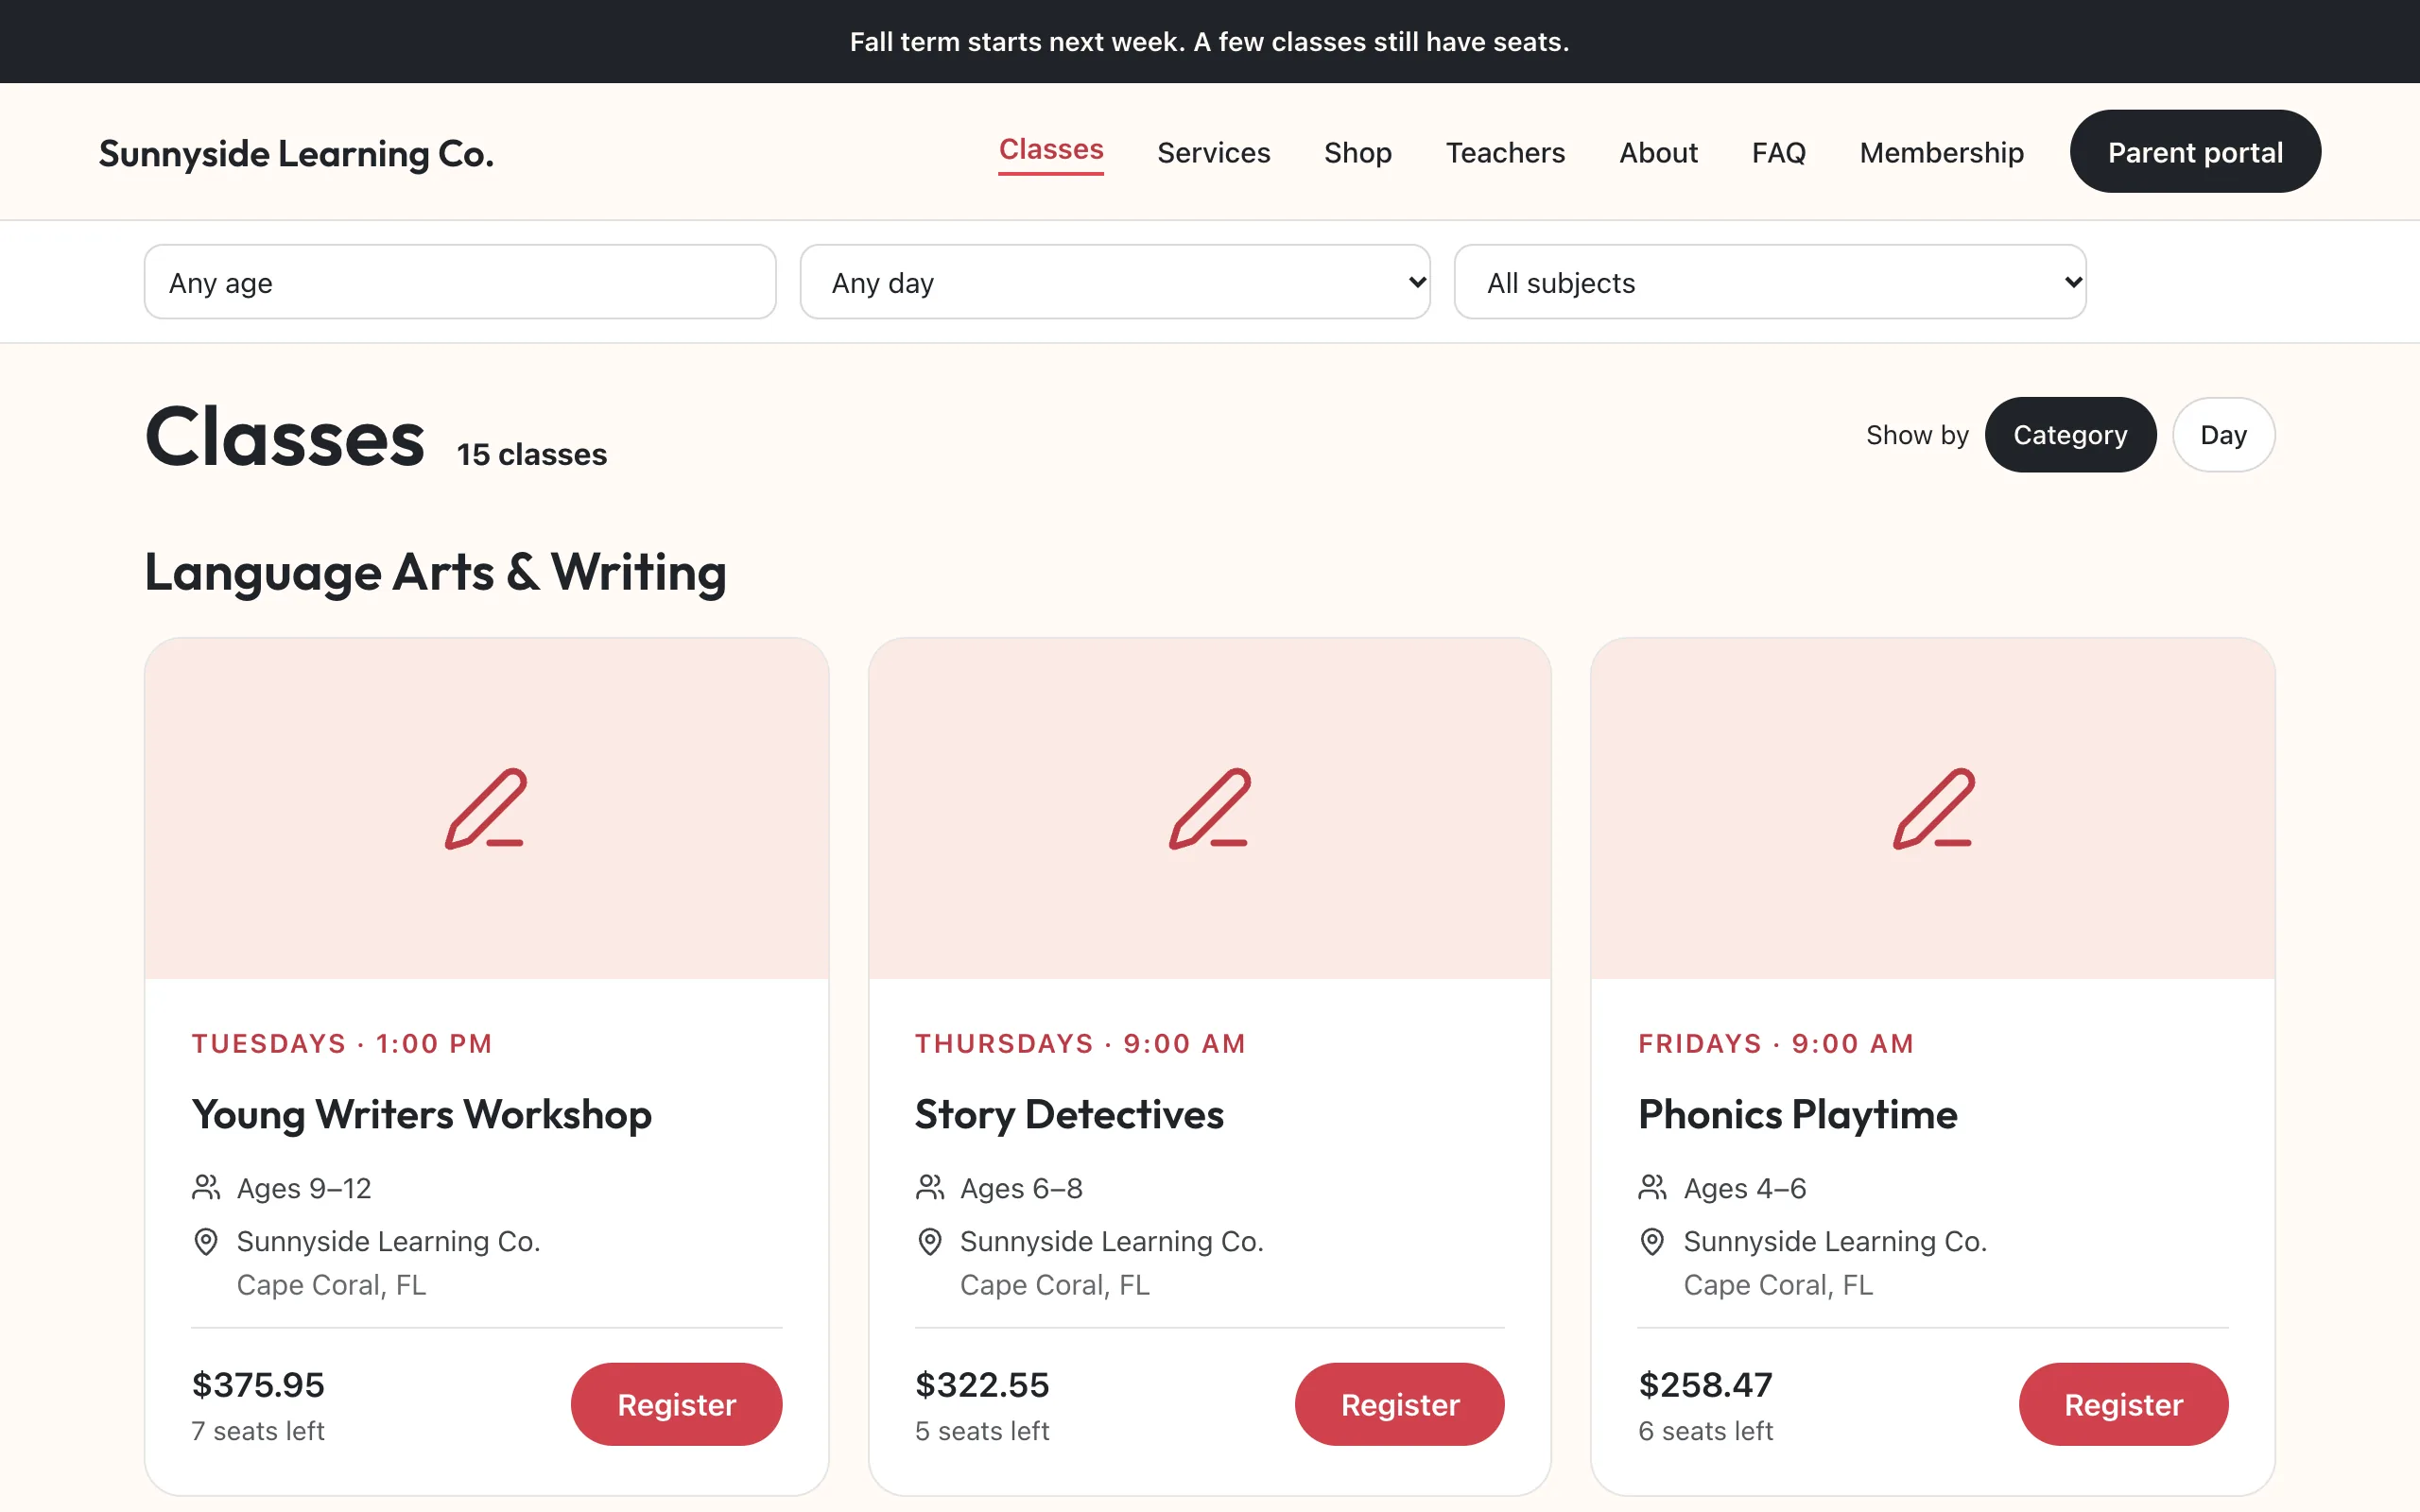Click the $322.55 price
This screenshot has height=1512, width=2420.
982,1384
